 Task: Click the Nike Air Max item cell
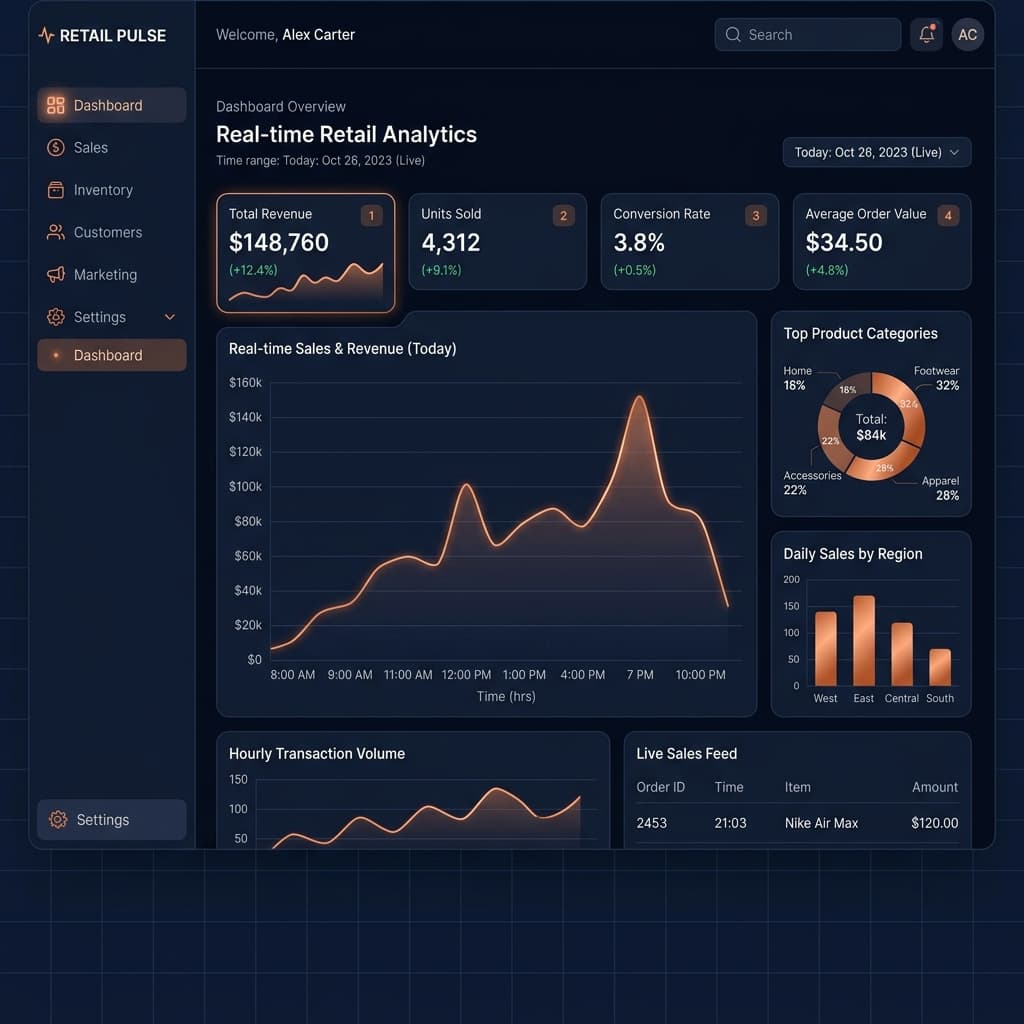pyautogui.click(x=821, y=823)
